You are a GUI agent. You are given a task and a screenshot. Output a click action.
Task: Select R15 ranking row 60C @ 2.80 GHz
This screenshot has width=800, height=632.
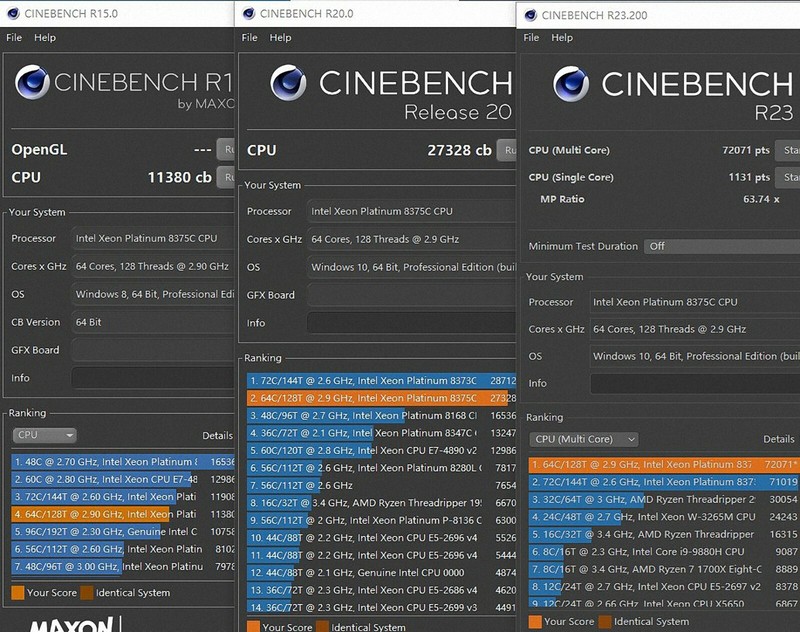click(122, 479)
